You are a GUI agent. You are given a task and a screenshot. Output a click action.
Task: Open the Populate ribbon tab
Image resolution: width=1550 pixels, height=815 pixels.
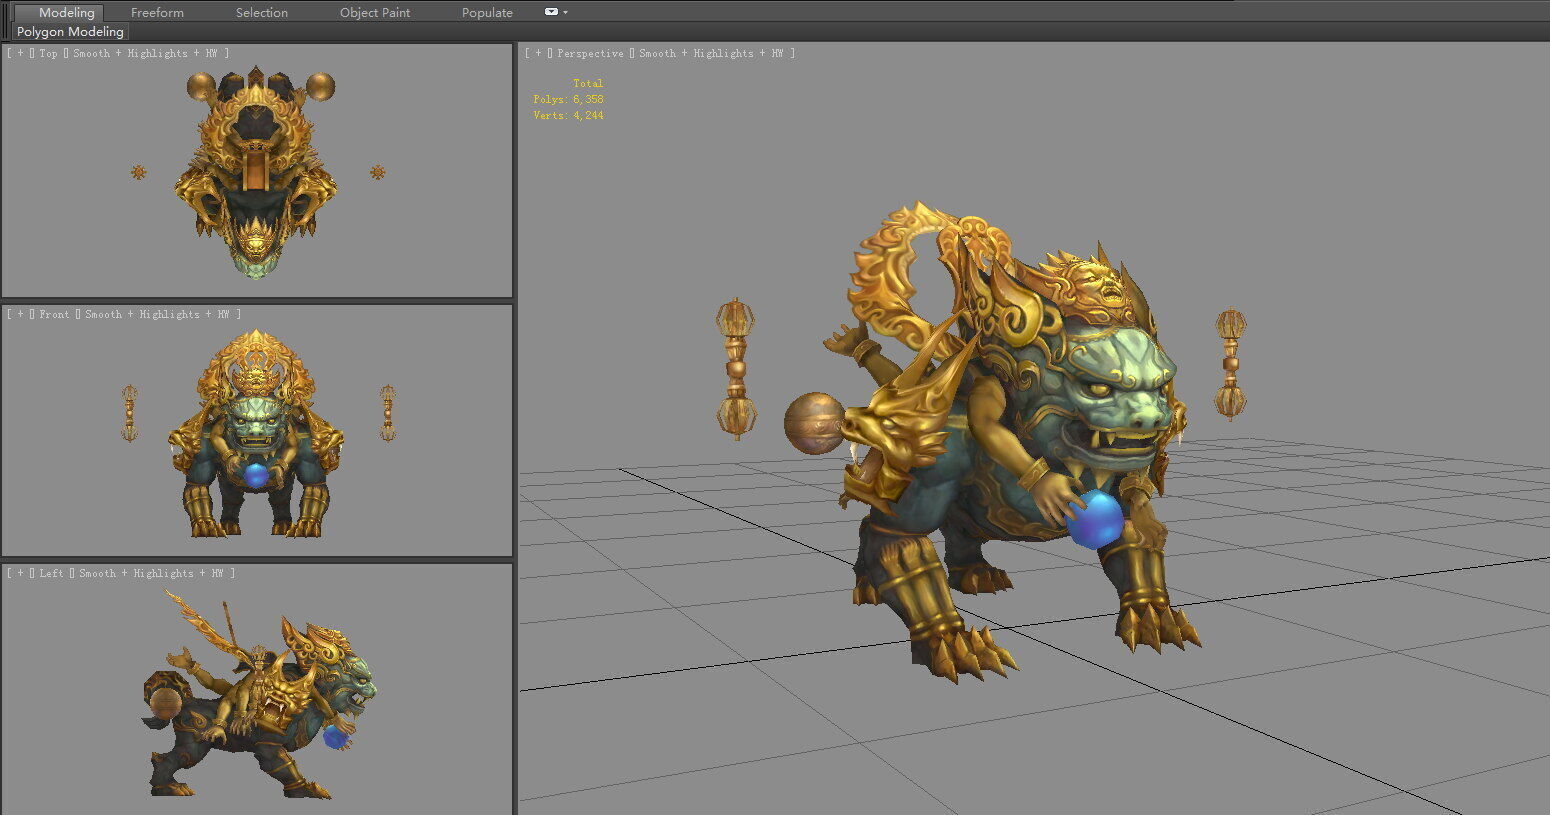pyautogui.click(x=487, y=12)
